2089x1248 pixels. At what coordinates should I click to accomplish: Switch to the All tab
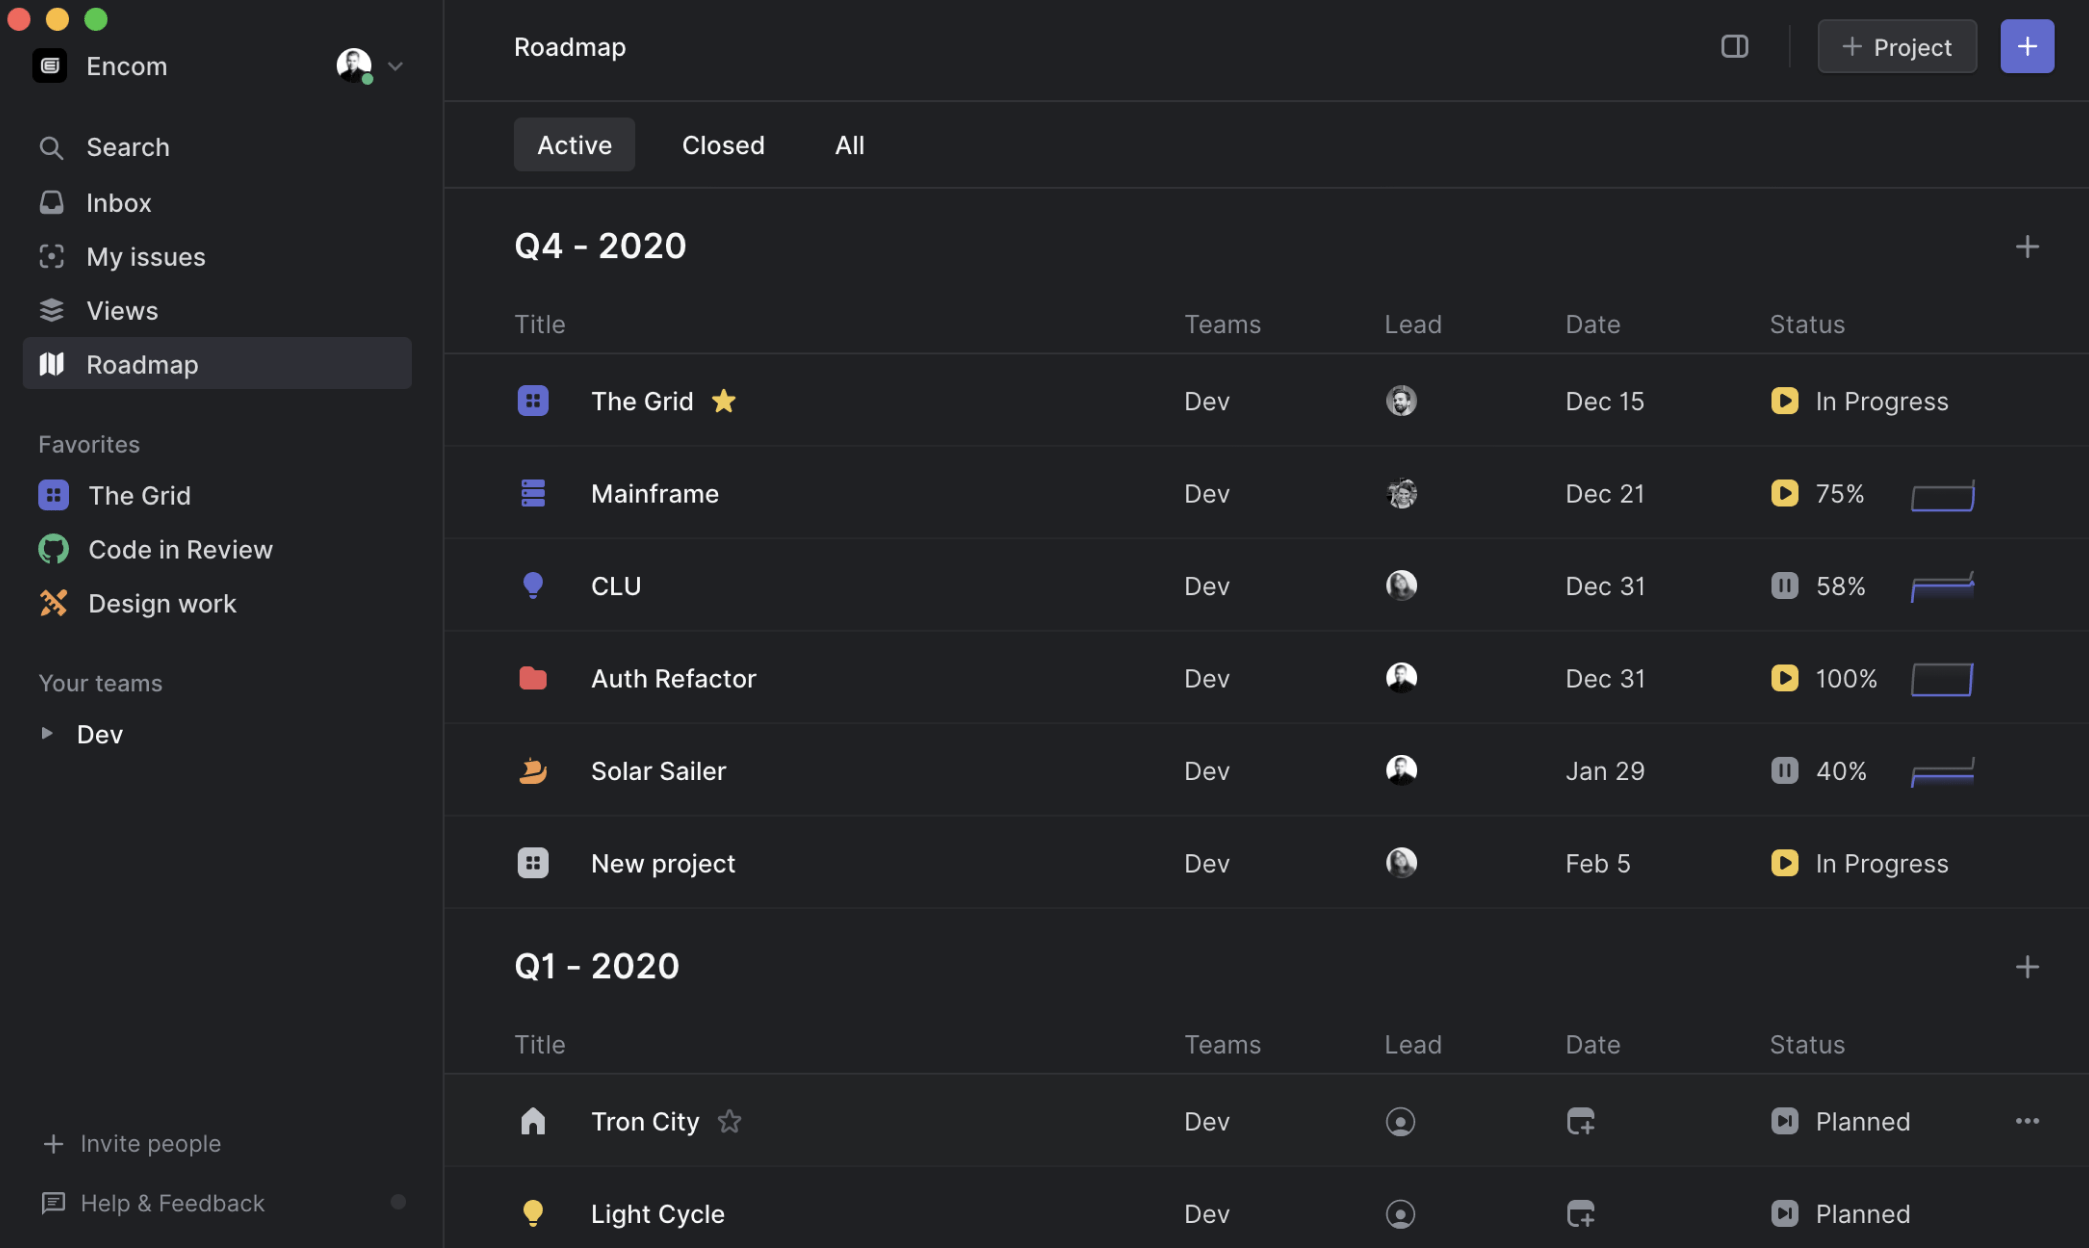pyautogui.click(x=849, y=144)
